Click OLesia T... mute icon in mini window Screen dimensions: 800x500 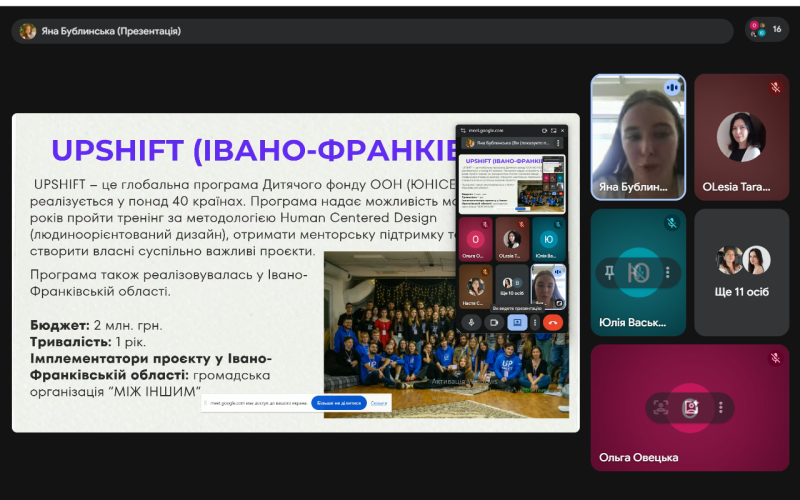click(x=521, y=224)
